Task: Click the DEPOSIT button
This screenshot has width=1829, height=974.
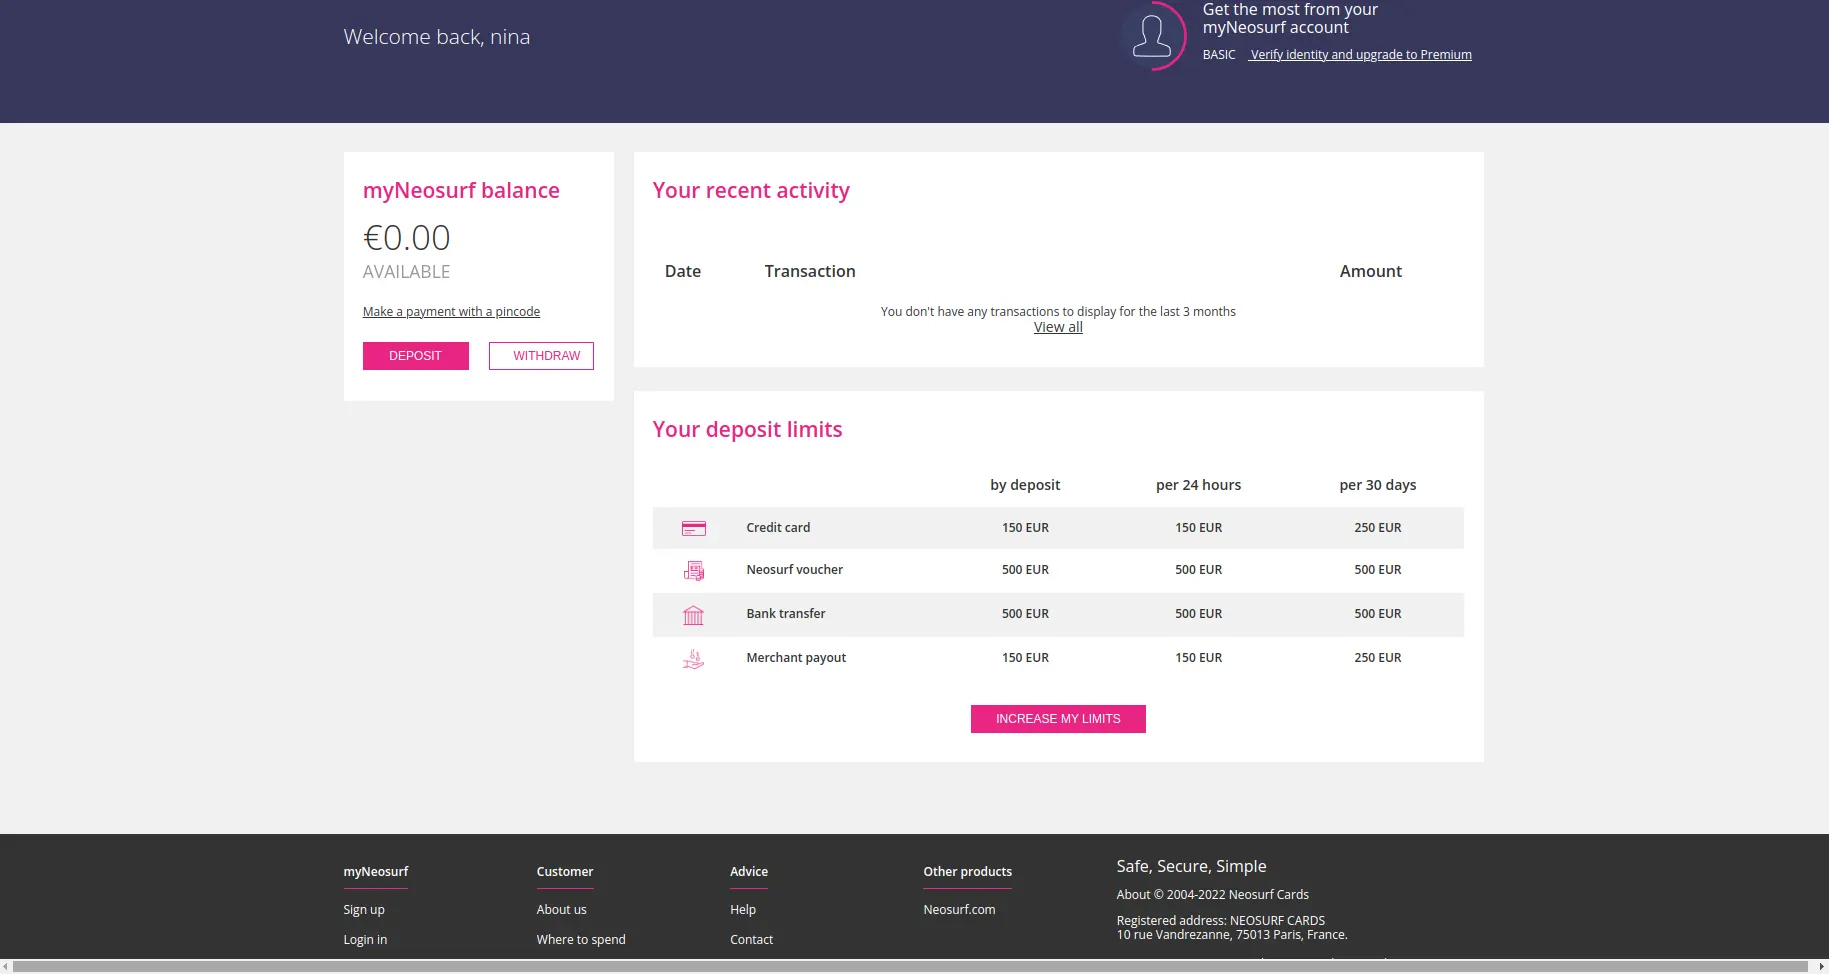Action: 415,356
